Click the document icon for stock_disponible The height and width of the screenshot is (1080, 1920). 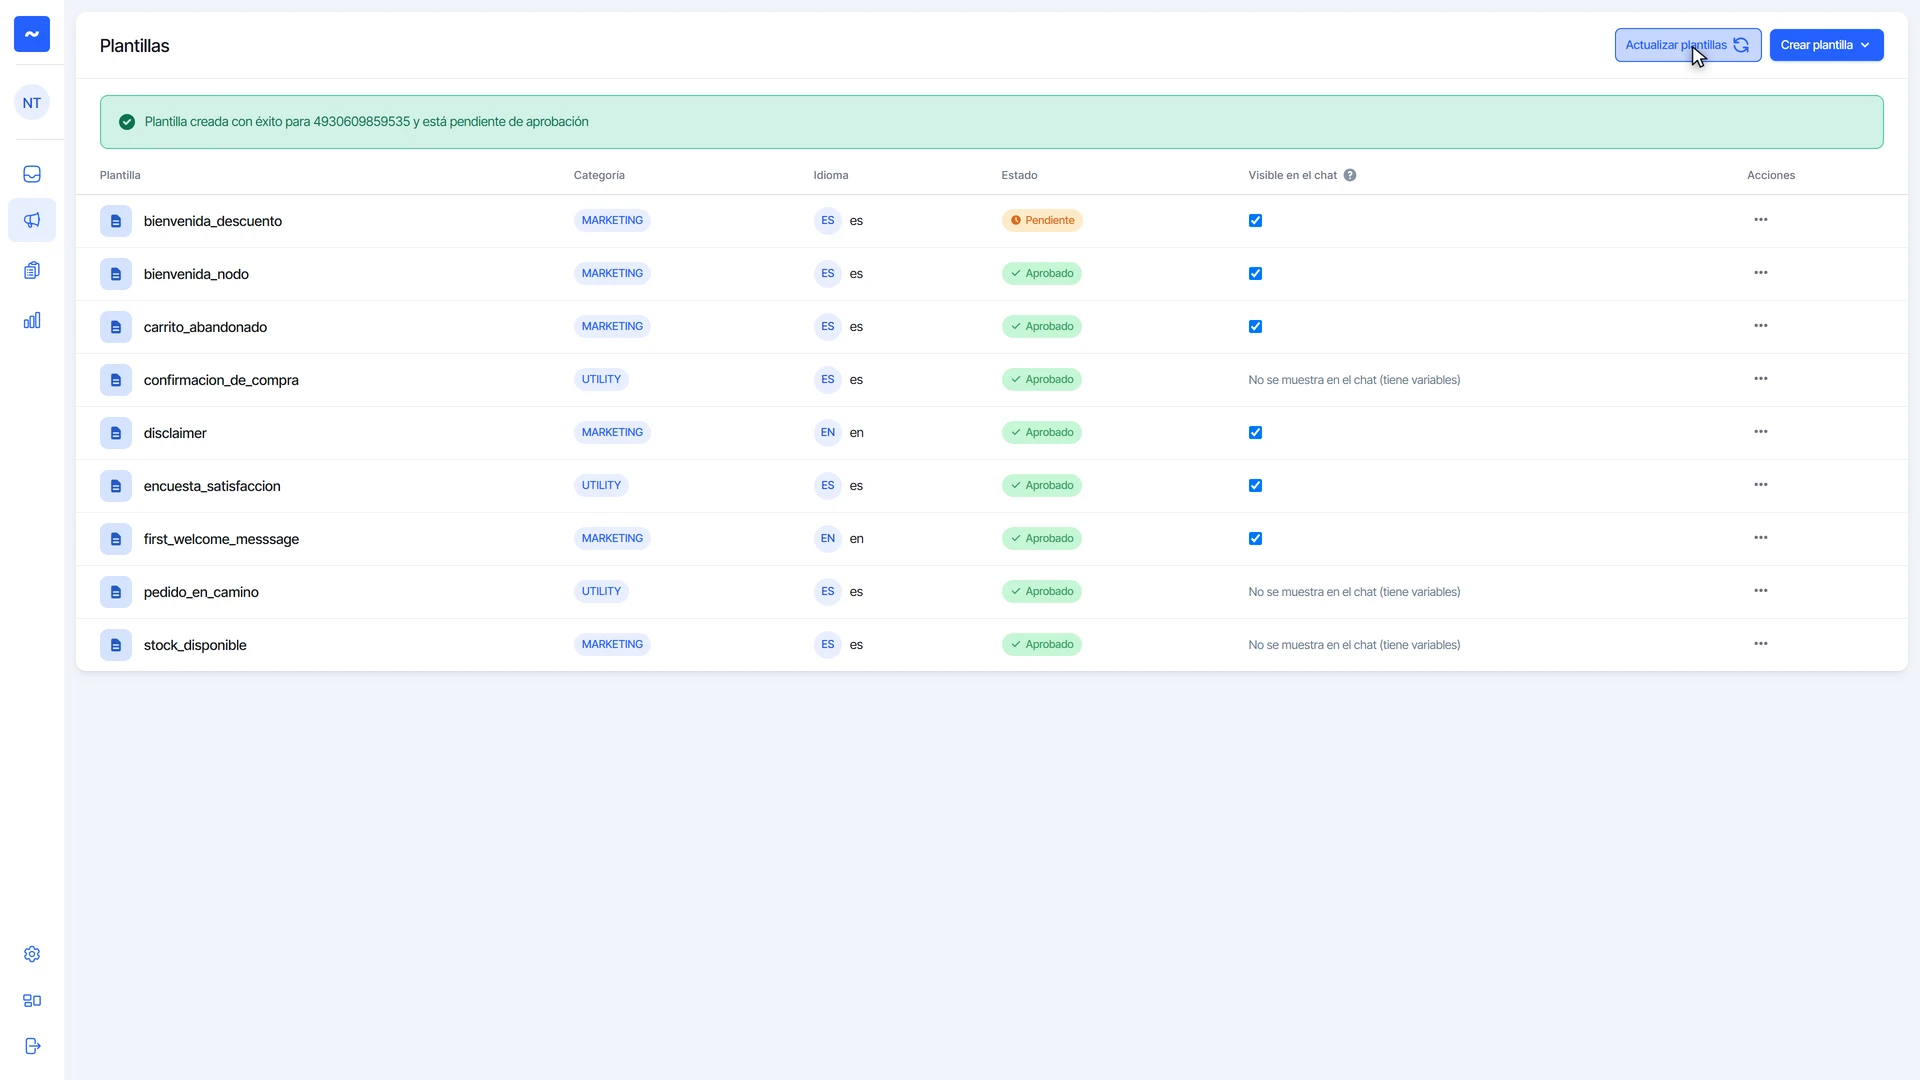coord(116,645)
